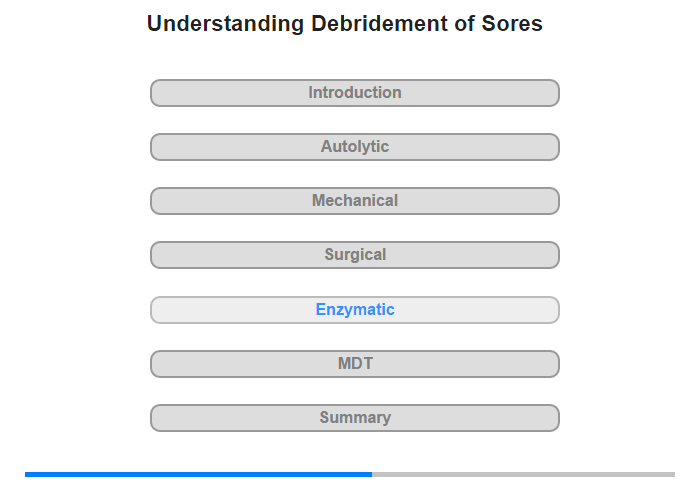Image resolution: width=700 pixels, height=480 pixels.
Task: Start the lesson at Introduction
Action: point(355,93)
